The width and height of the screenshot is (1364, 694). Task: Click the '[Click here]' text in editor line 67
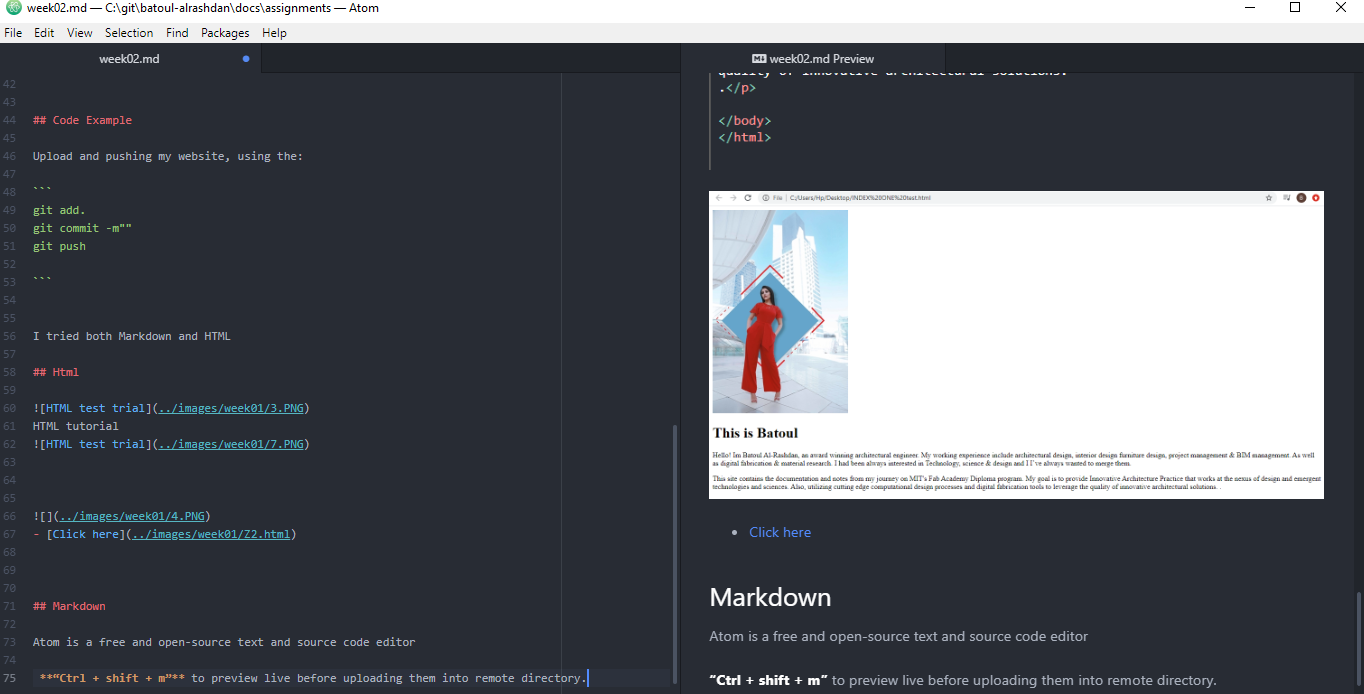click(x=85, y=534)
